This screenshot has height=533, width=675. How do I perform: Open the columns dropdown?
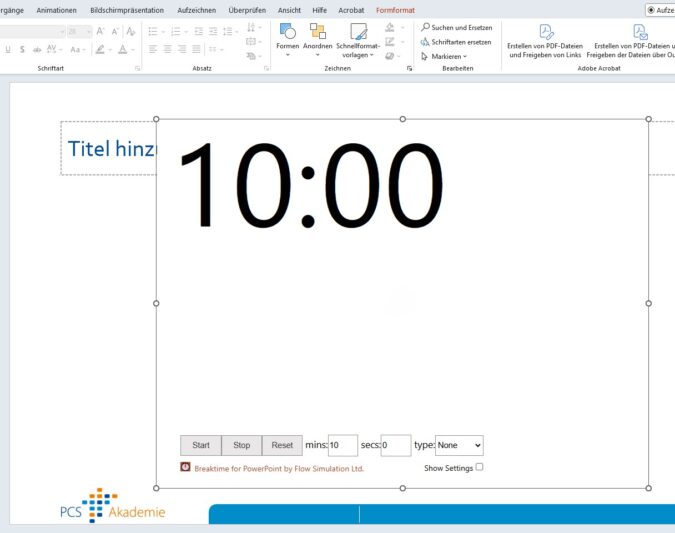(x=216, y=50)
